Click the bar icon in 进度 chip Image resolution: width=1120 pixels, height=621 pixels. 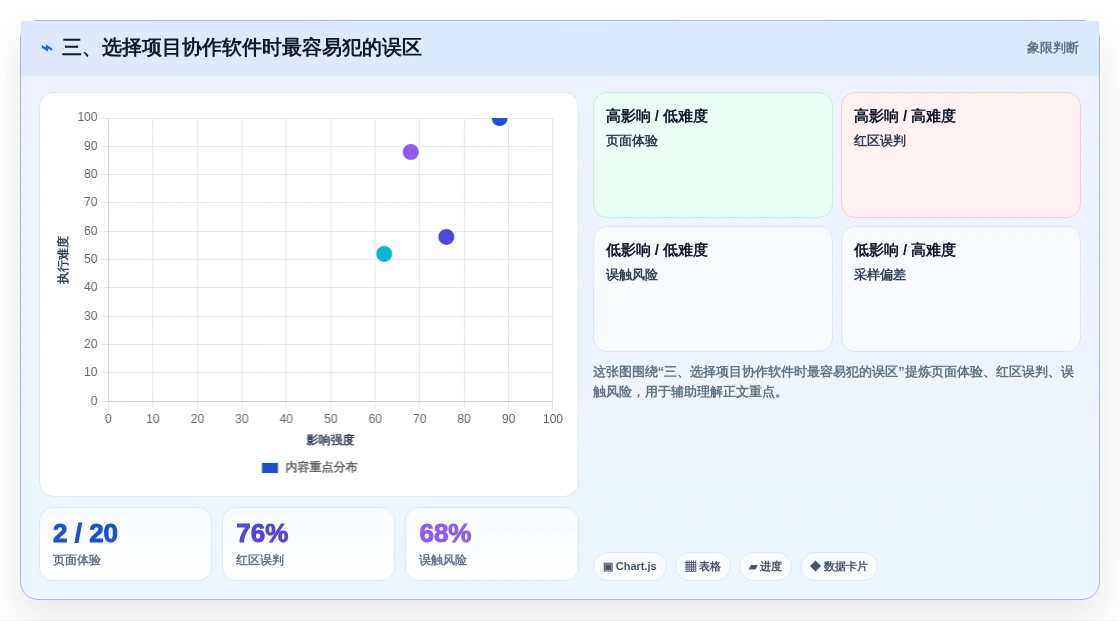coord(753,567)
